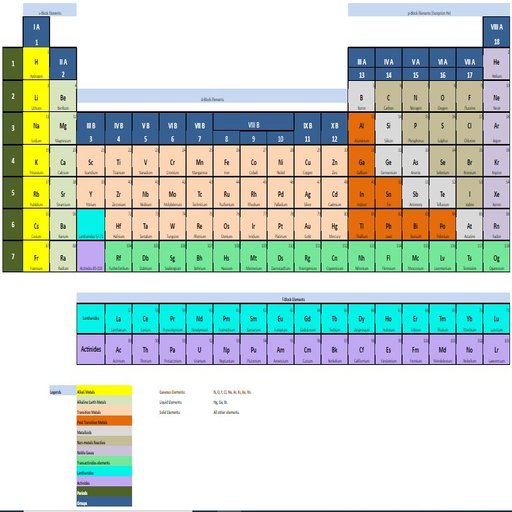Select the Lutetium (Lu) cell
This screenshot has height=512, width=512.
click(x=496, y=318)
